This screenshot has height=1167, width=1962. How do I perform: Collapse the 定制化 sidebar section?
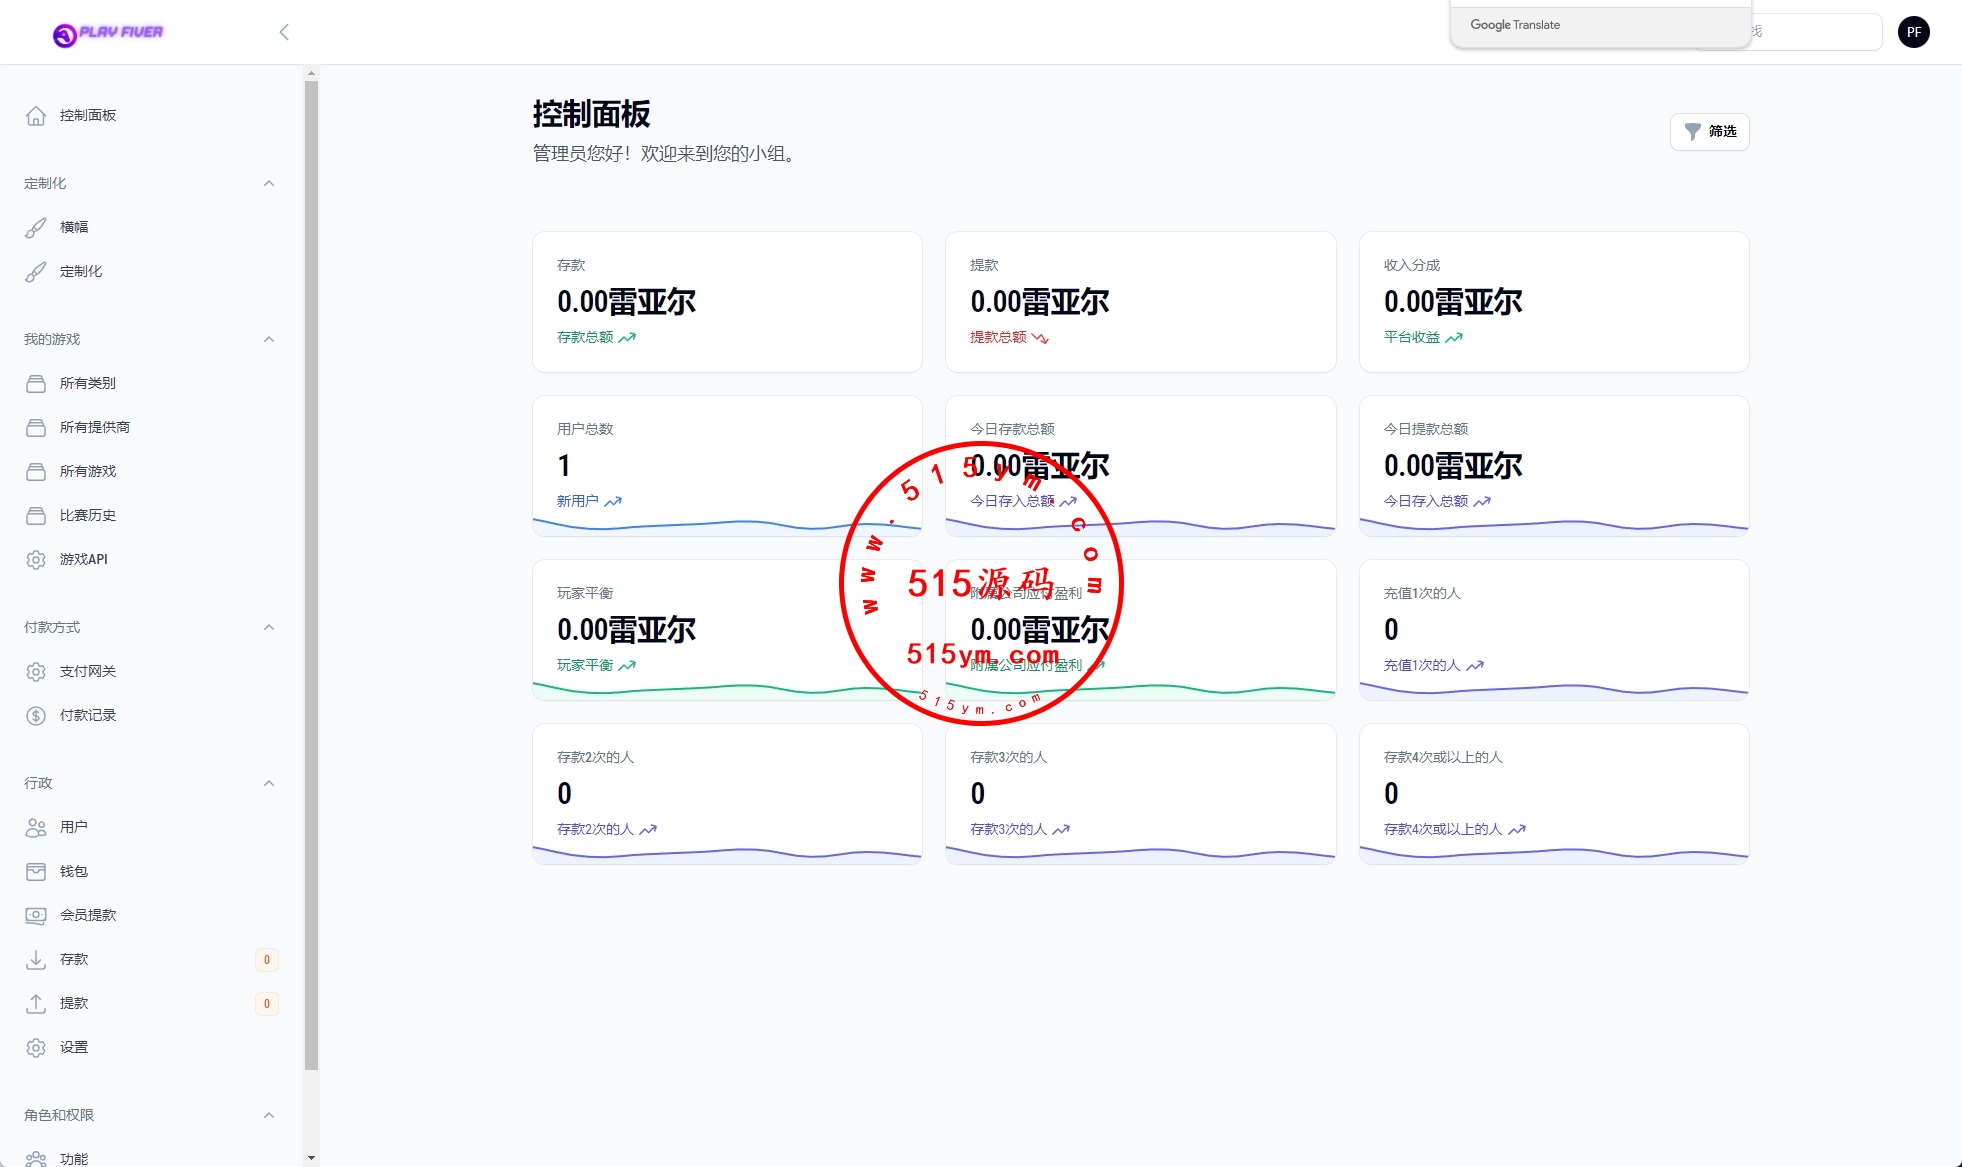pyautogui.click(x=268, y=184)
